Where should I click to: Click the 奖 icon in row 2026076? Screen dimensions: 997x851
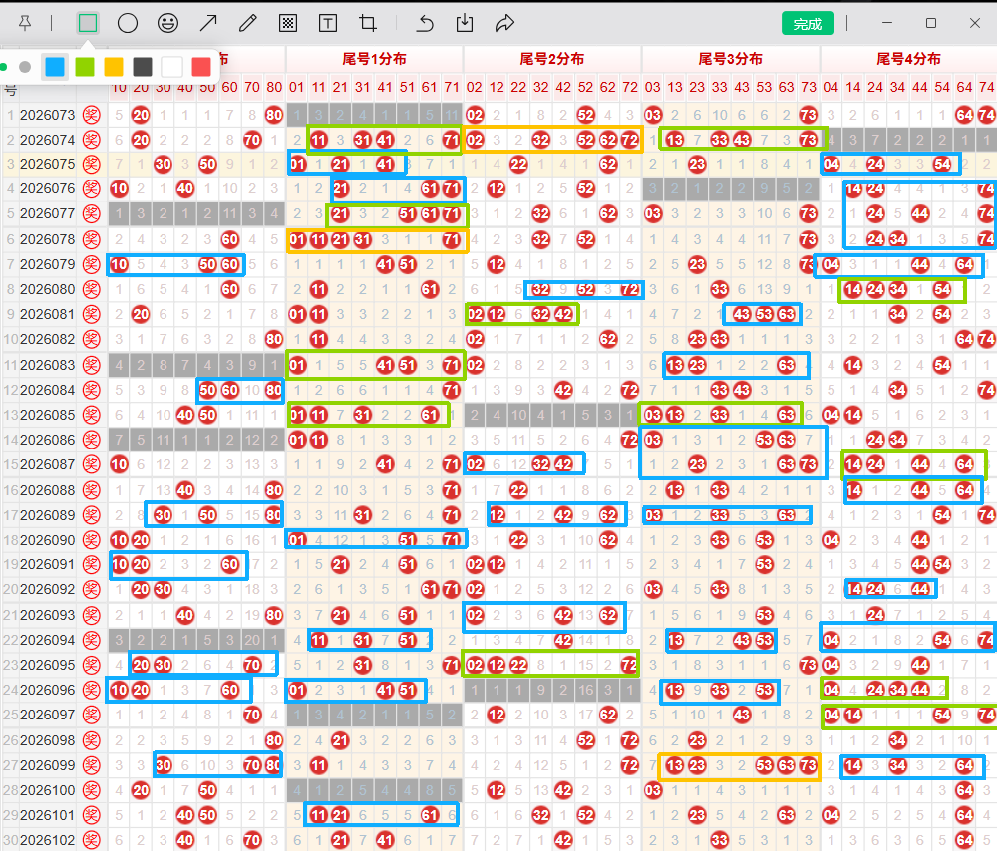pyautogui.click(x=92, y=188)
